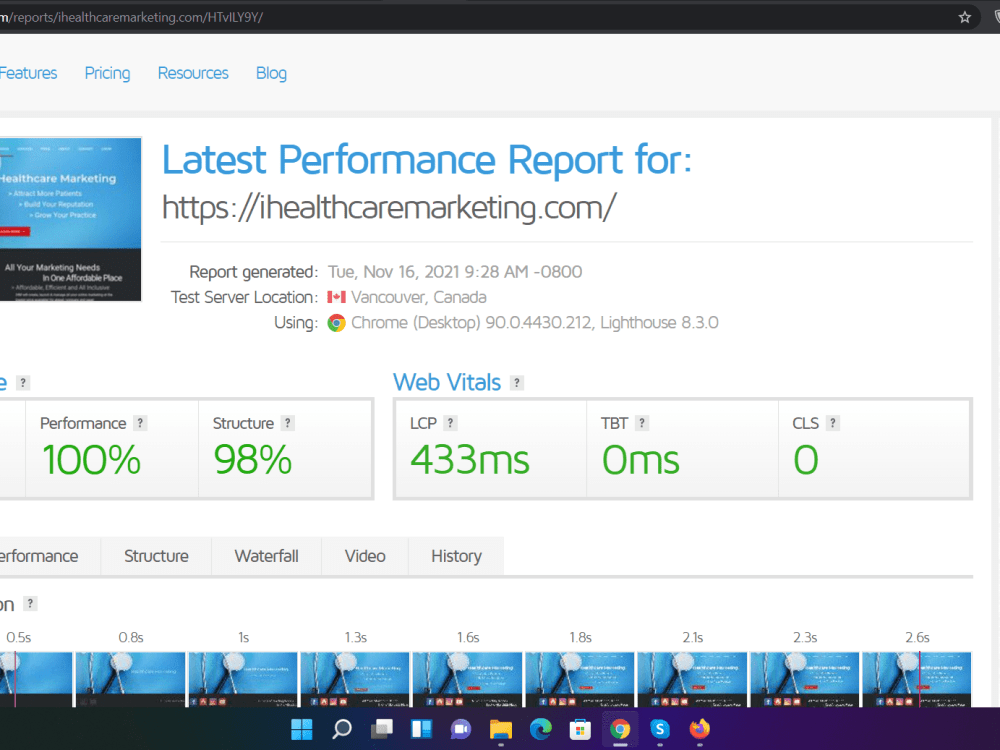Open help icon next to Structure score
Screen dimensions: 1000x750
(x=288, y=423)
